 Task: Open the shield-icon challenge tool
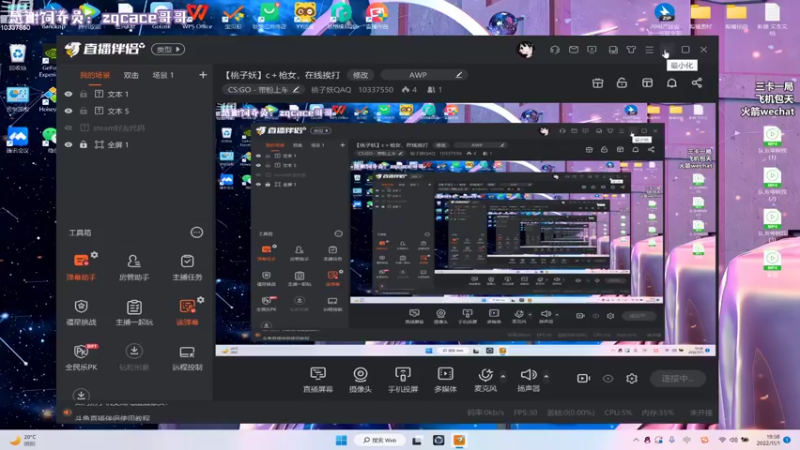81,312
